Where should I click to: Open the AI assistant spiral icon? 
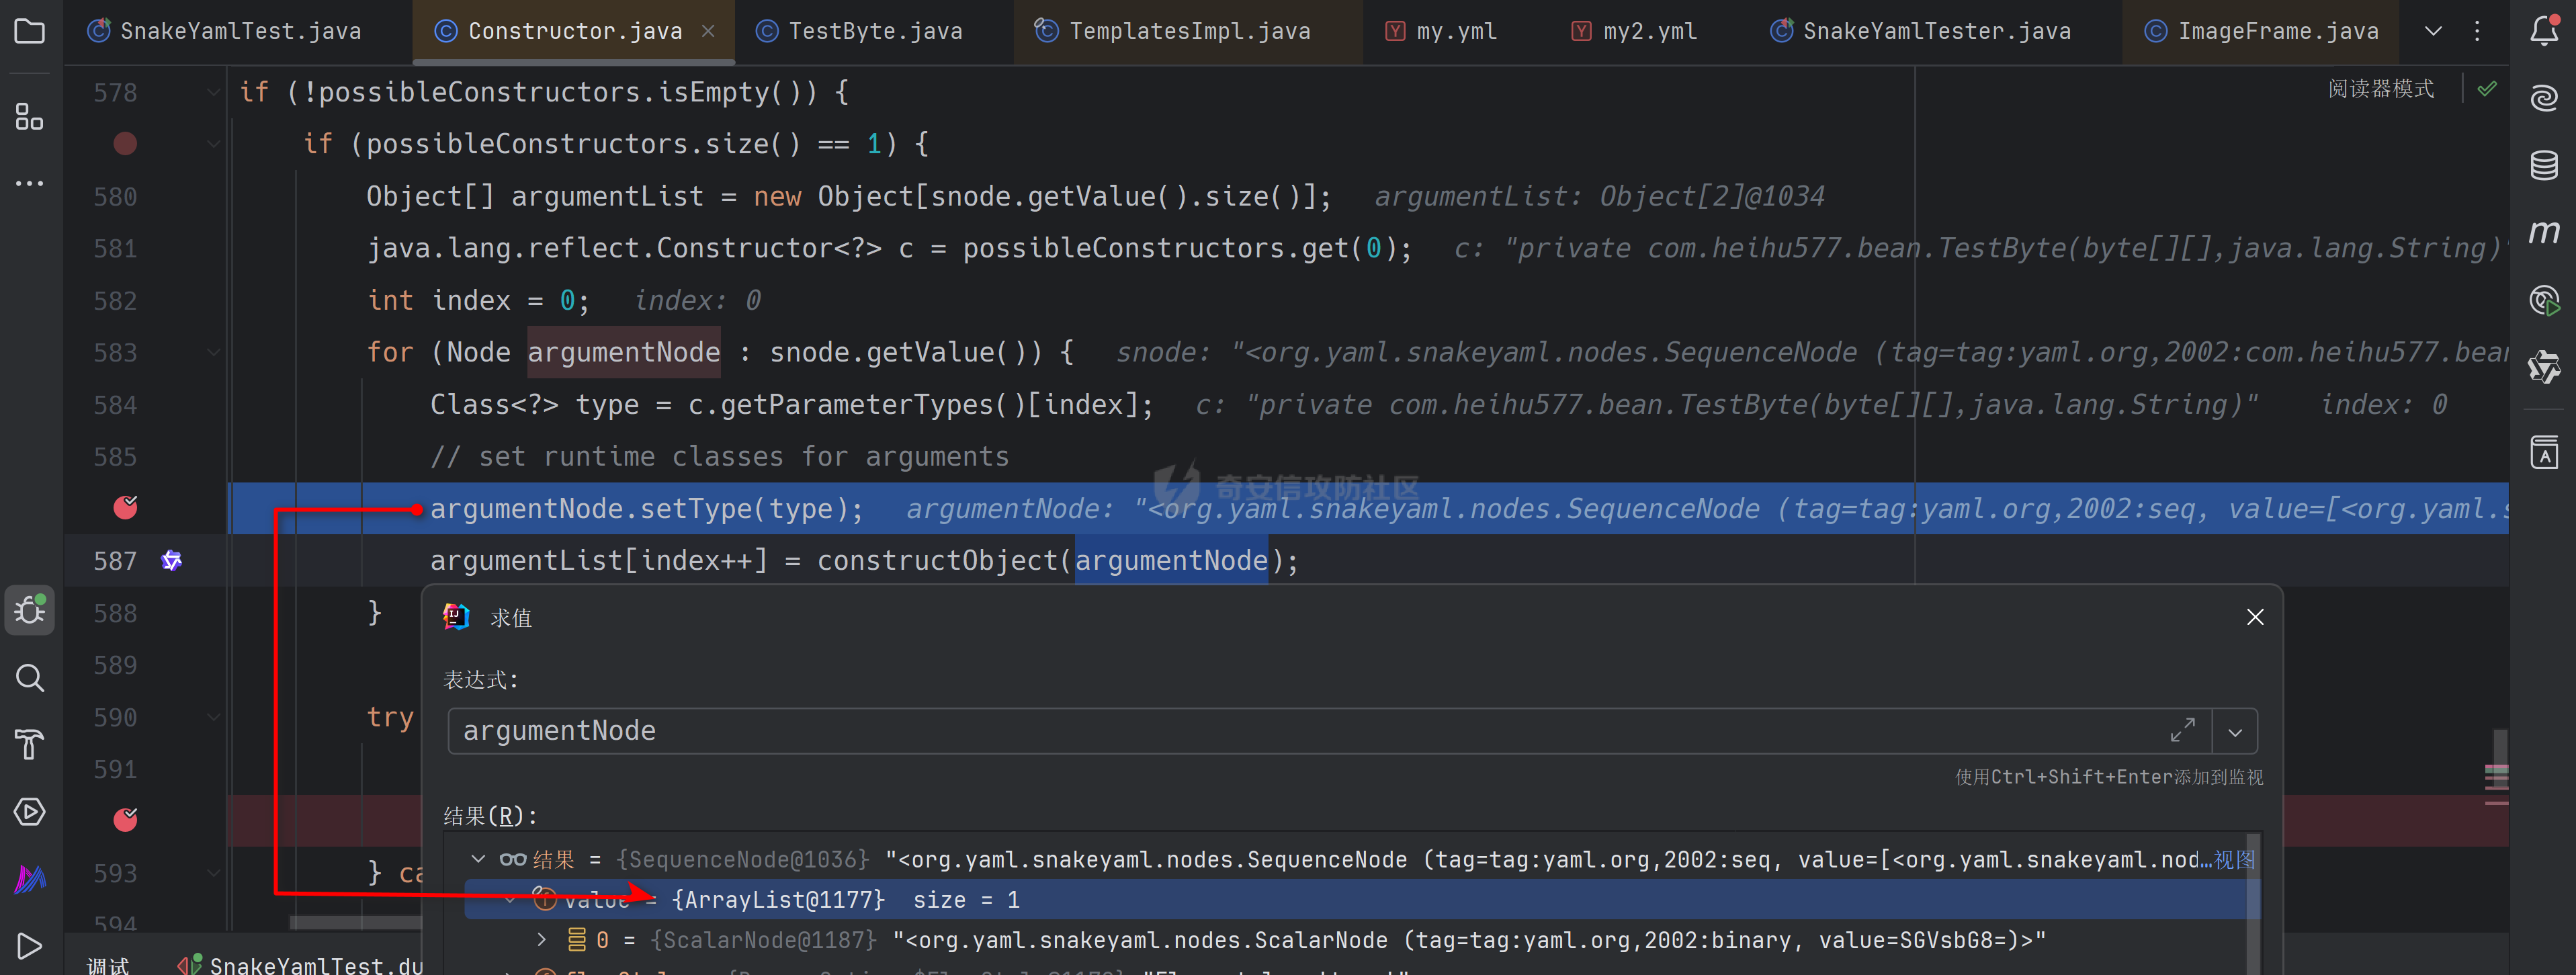click(x=2544, y=98)
